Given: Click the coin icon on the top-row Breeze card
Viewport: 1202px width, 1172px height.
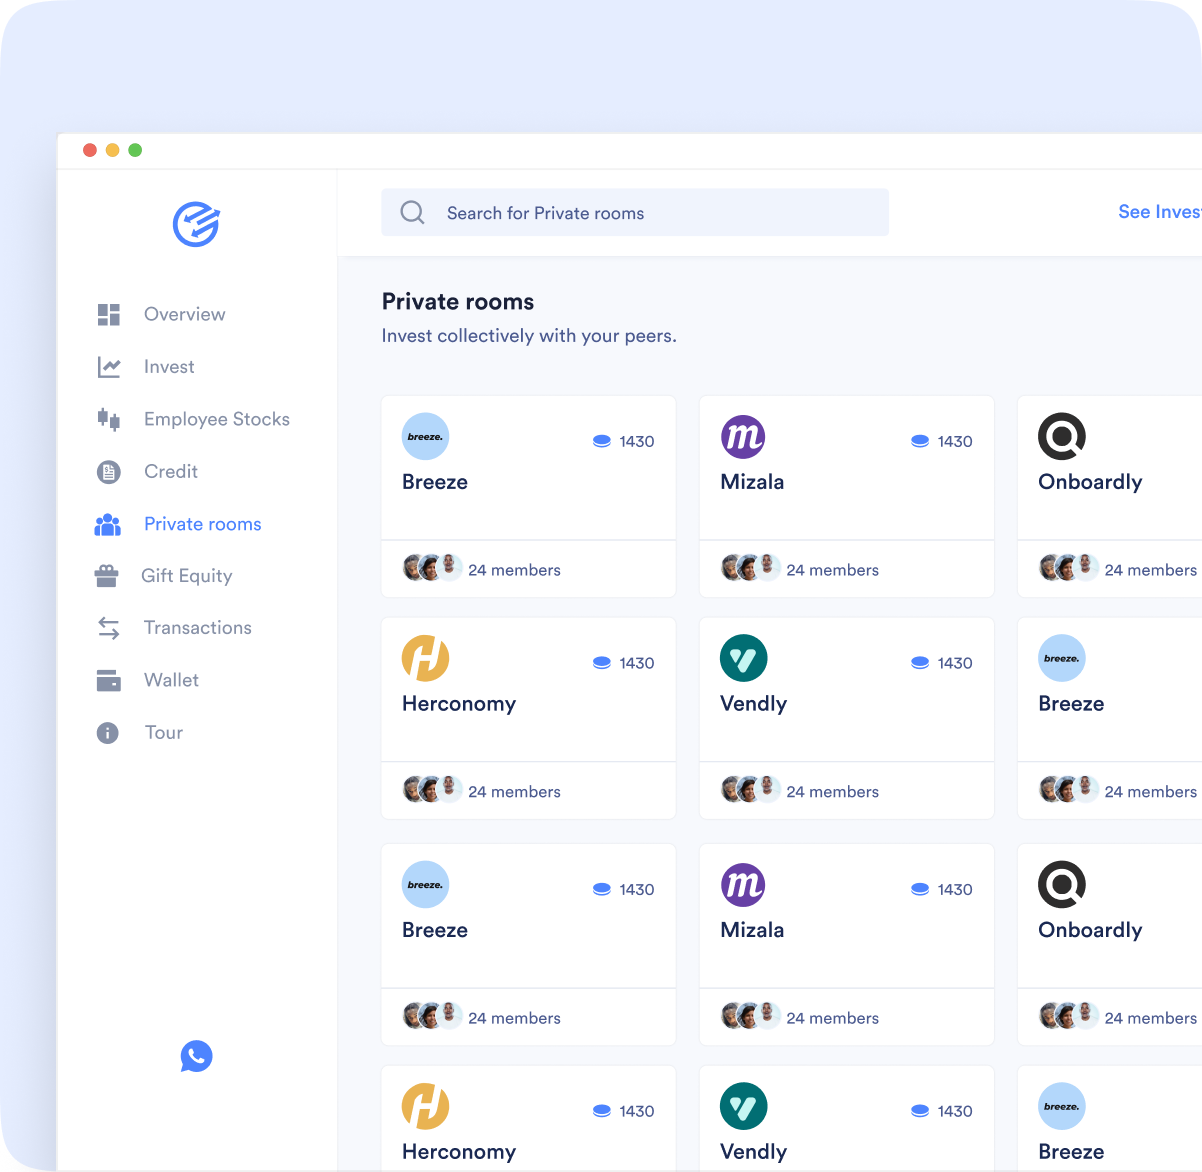Looking at the screenshot, I should [x=602, y=441].
